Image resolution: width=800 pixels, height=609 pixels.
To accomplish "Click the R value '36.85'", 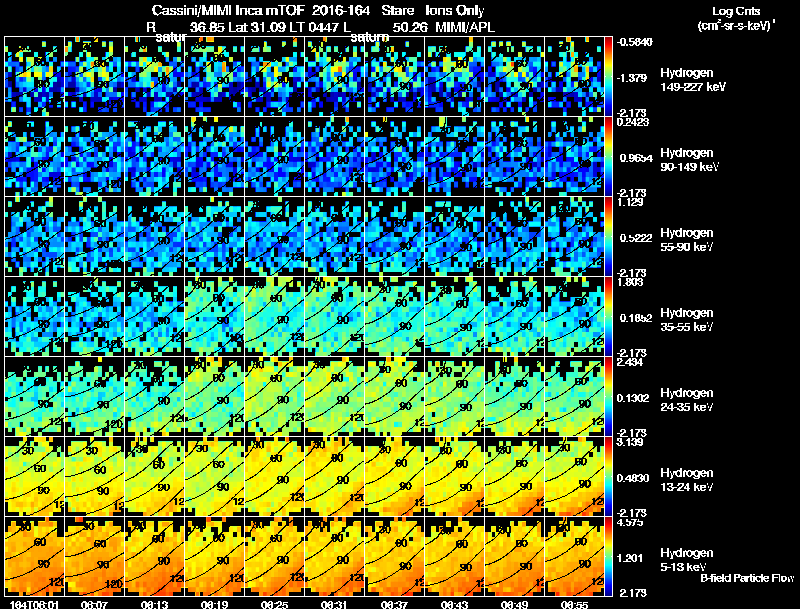I will pyautogui.click(x=207, y=27).
